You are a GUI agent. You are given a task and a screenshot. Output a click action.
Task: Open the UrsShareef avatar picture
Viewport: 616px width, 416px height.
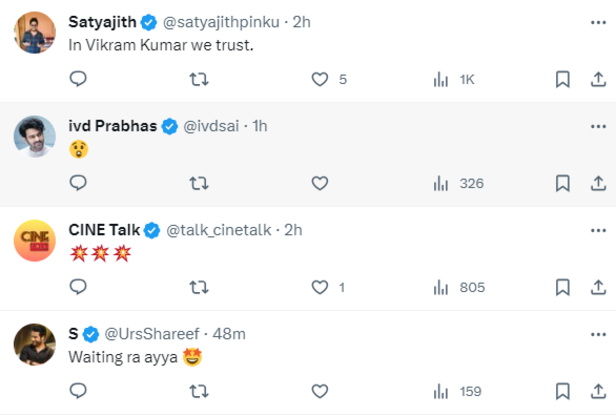(35, 344)
